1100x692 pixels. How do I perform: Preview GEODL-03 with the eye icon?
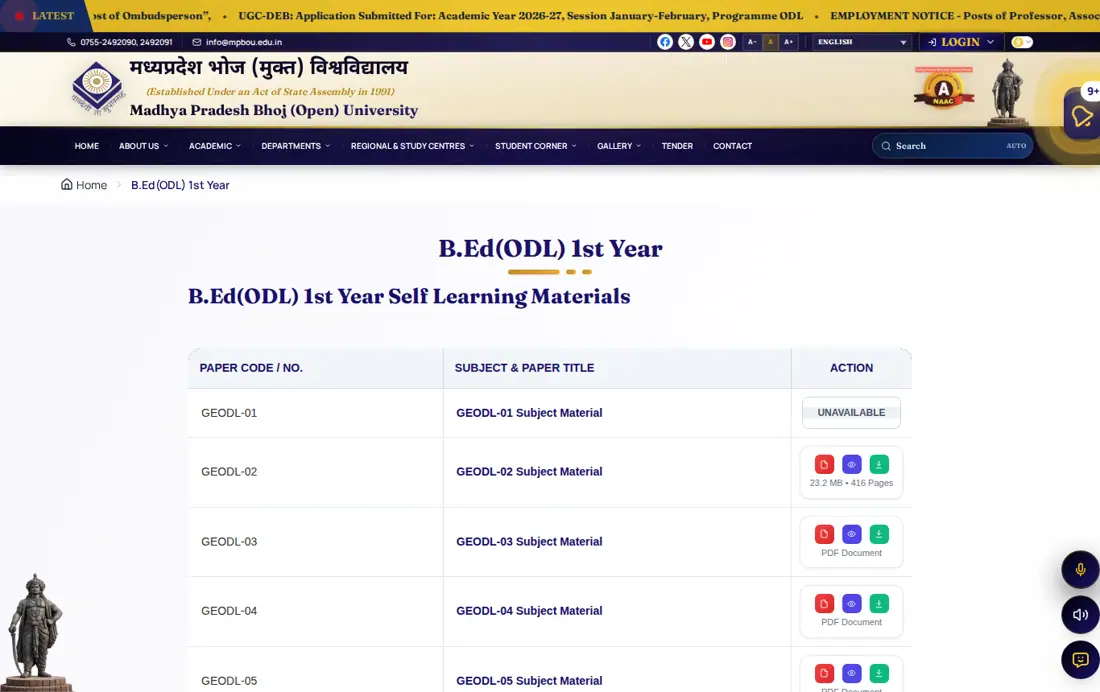click(x=852, y=534)
